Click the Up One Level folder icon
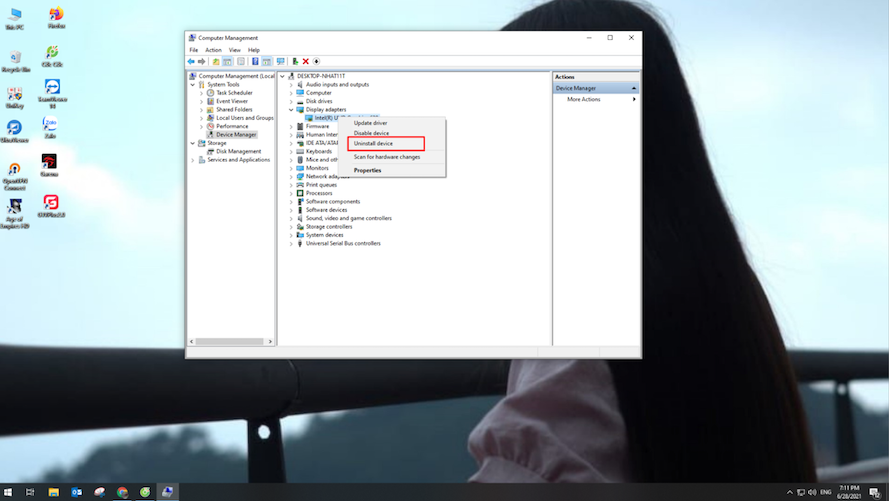The height and width of the screenshot is (501, 889). coord(216,61)
